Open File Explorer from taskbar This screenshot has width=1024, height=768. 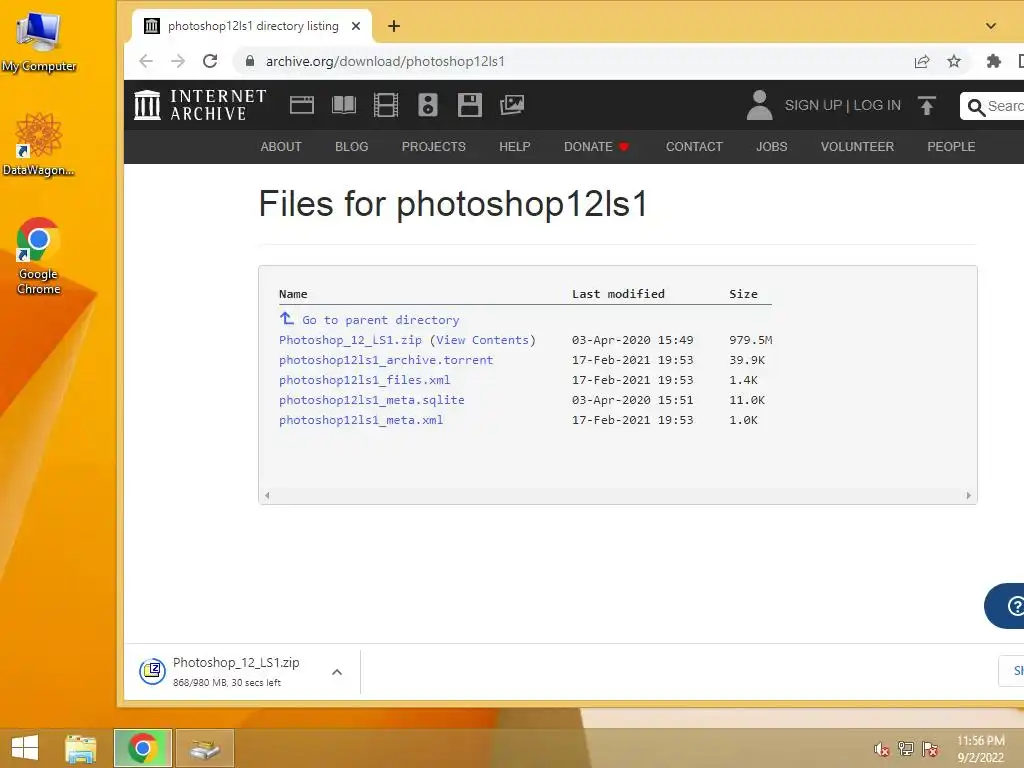(80, 748)
